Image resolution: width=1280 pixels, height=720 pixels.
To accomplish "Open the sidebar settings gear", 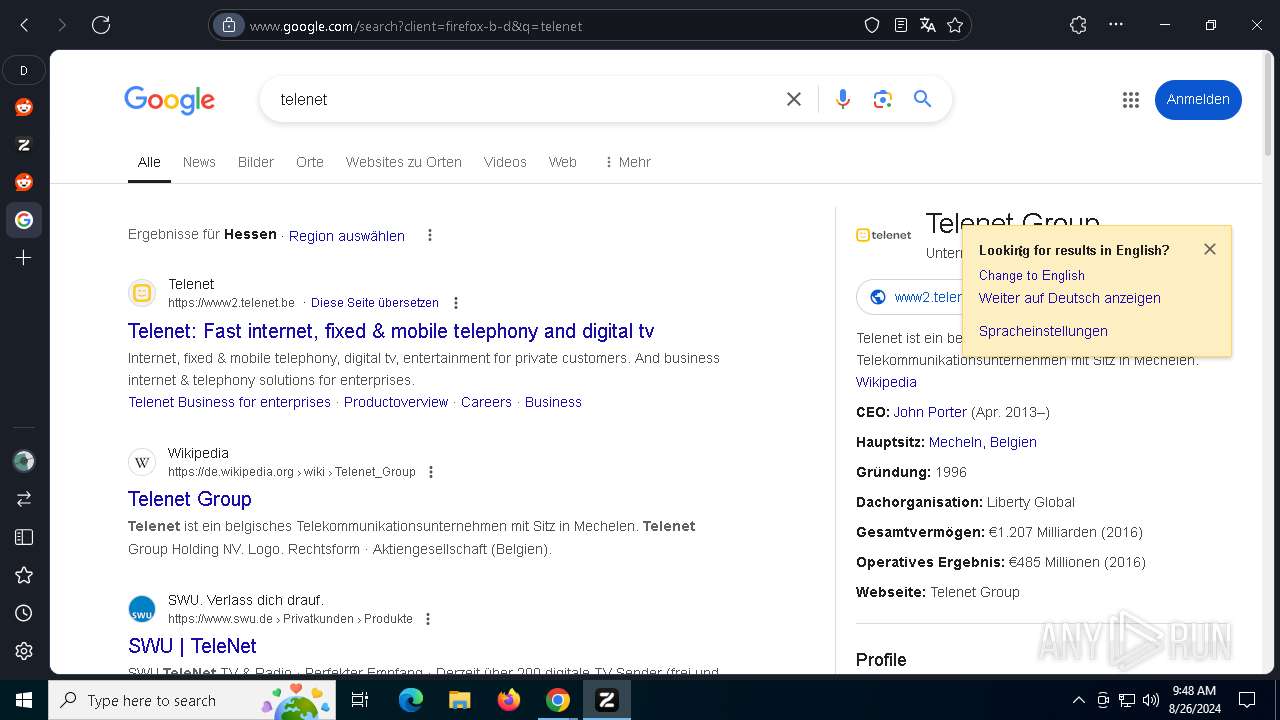I will [x=24, y=651].
